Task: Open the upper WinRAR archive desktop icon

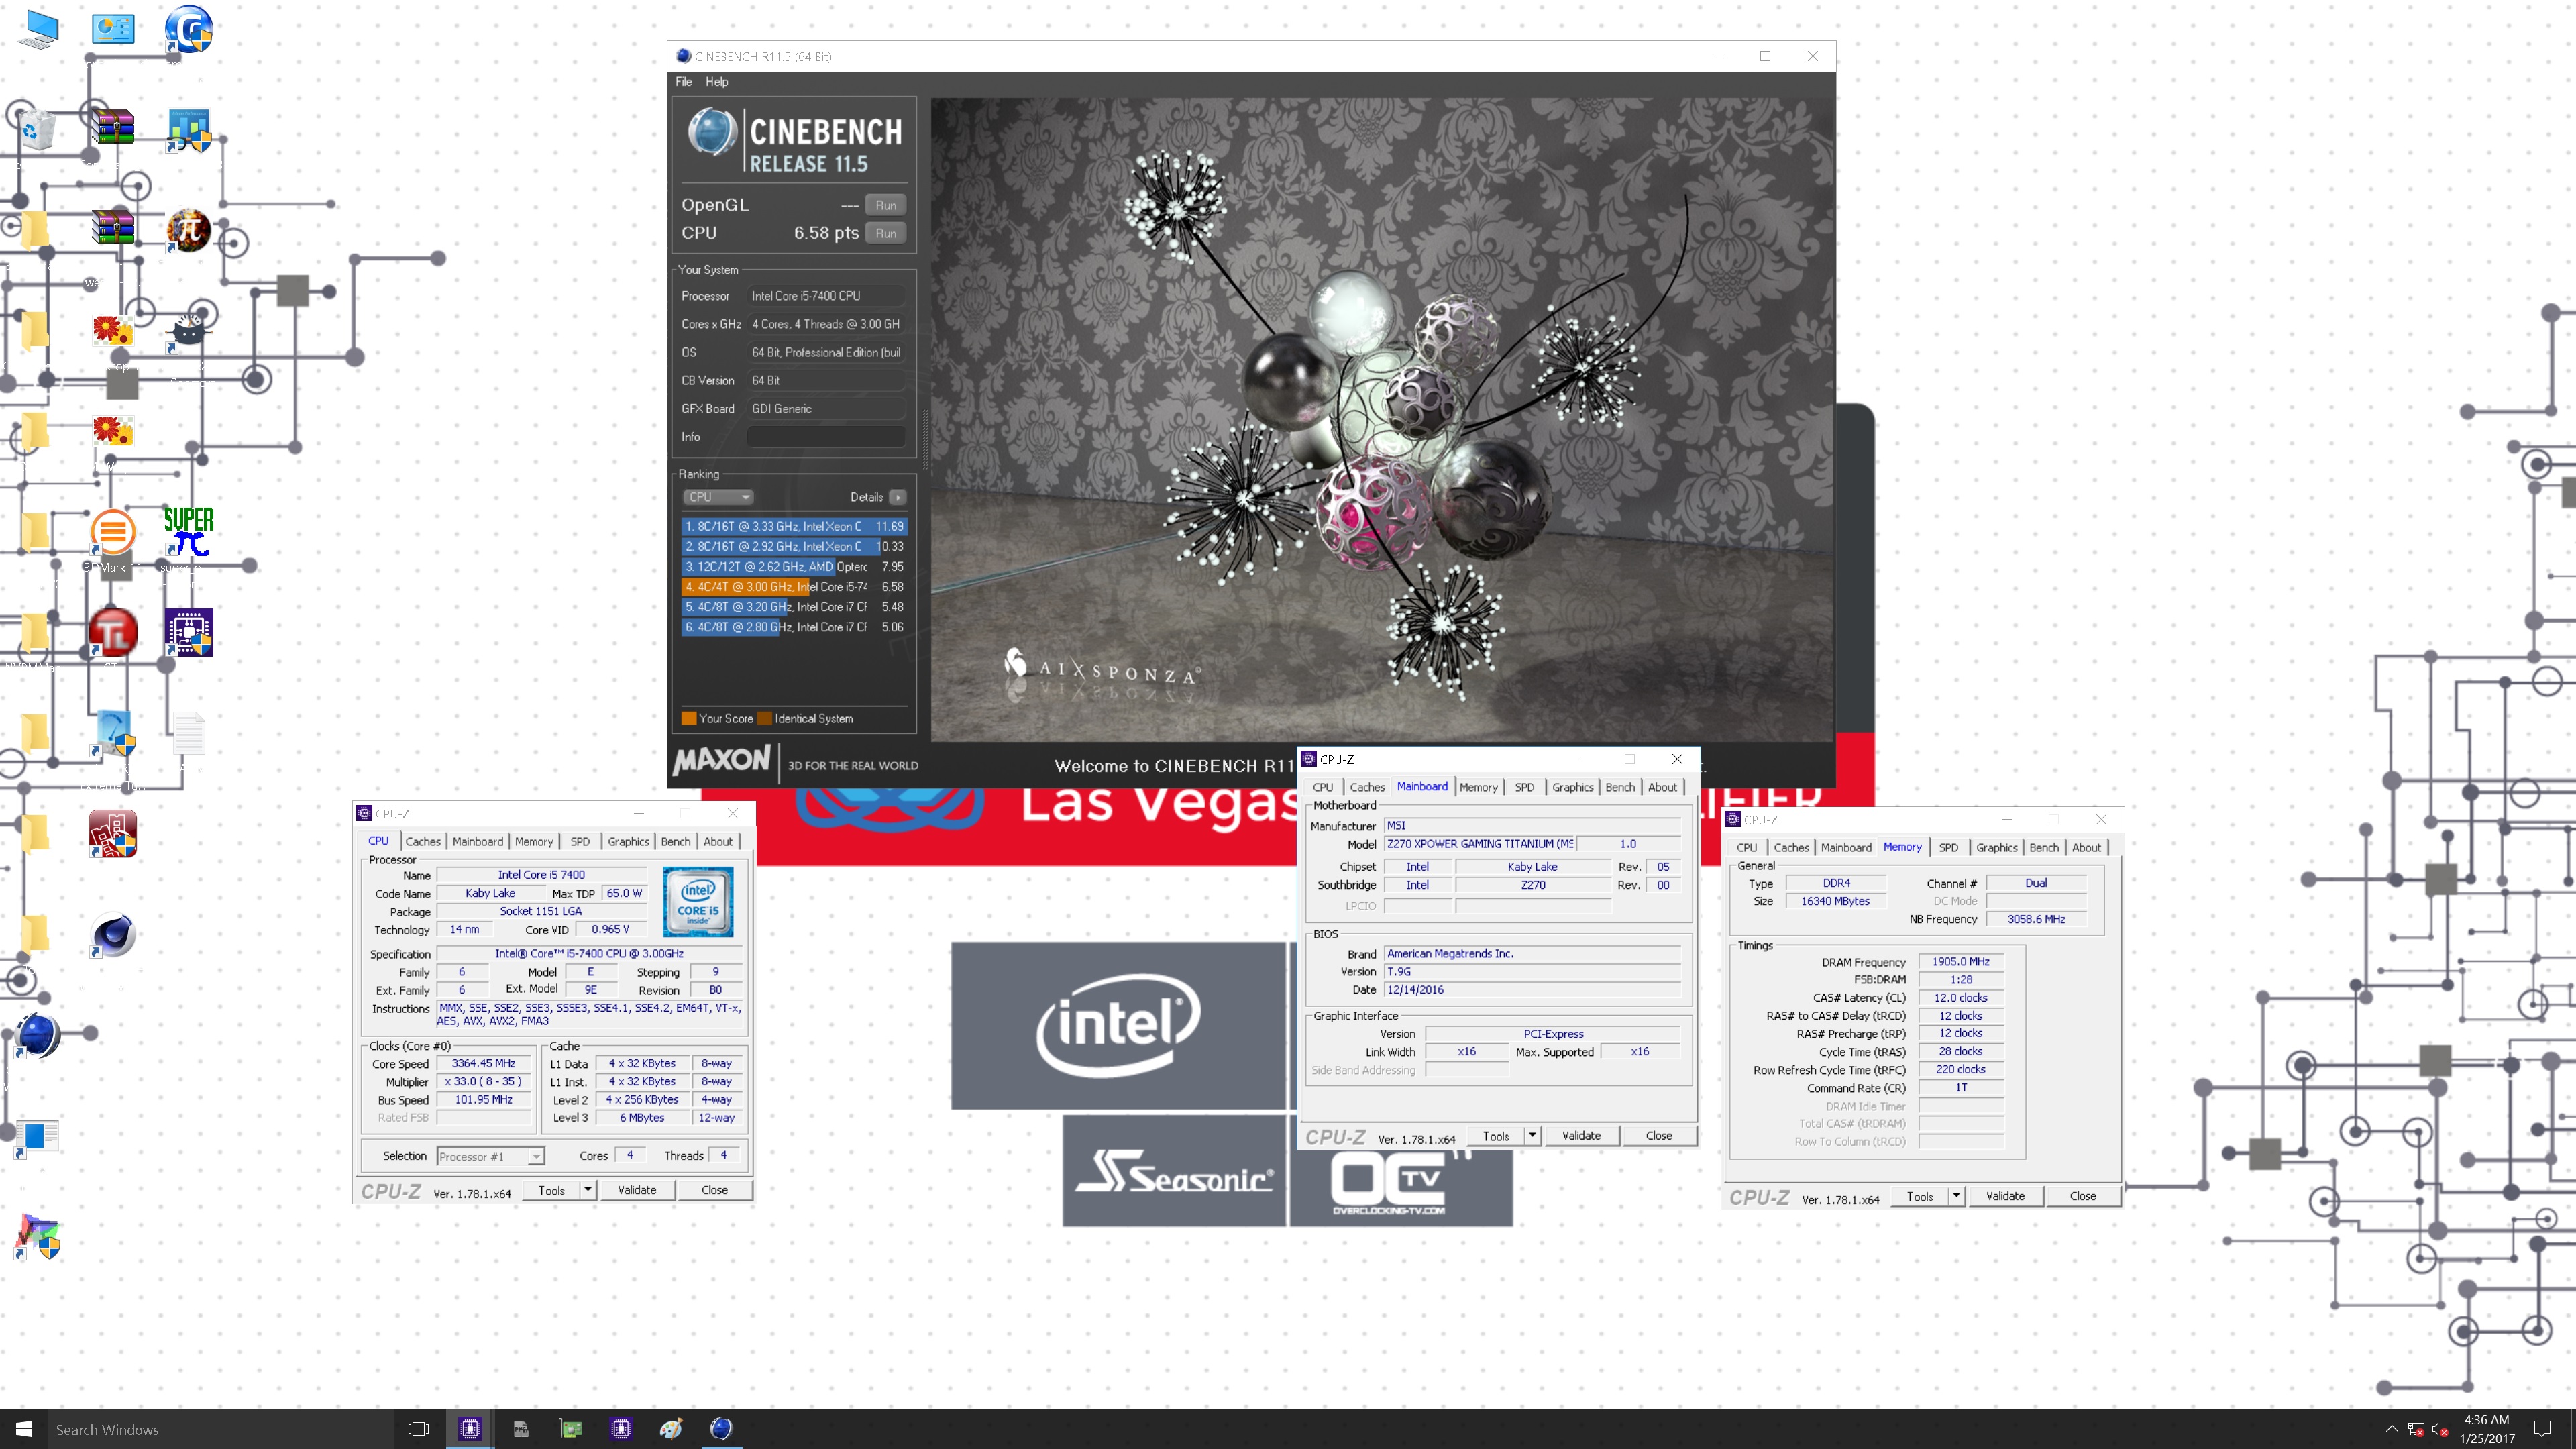Action: tap(113, 128)
